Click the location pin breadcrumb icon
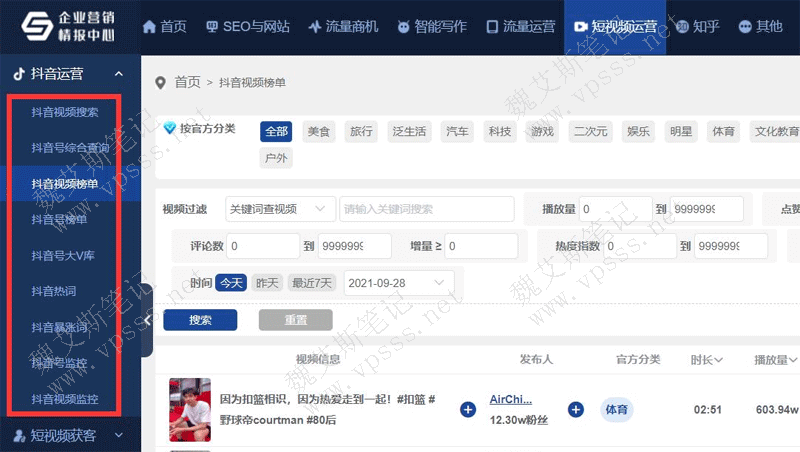The image size is (800, 452). [160, 82]
